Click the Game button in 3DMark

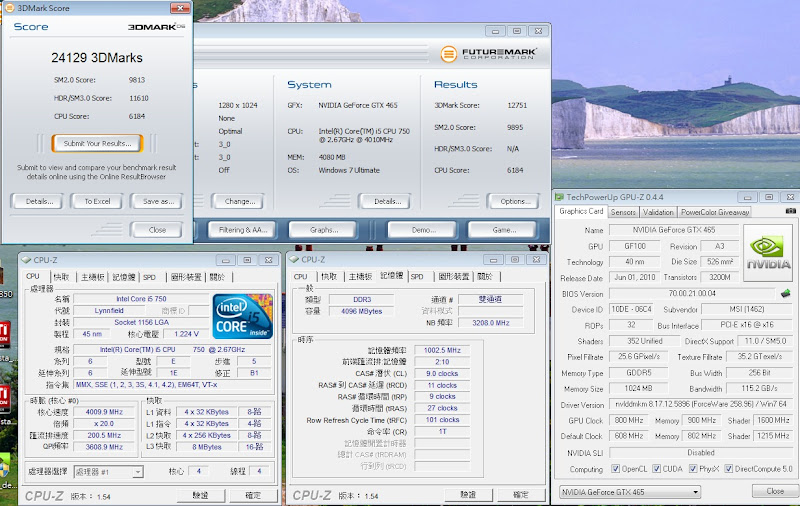pos(503,230)
